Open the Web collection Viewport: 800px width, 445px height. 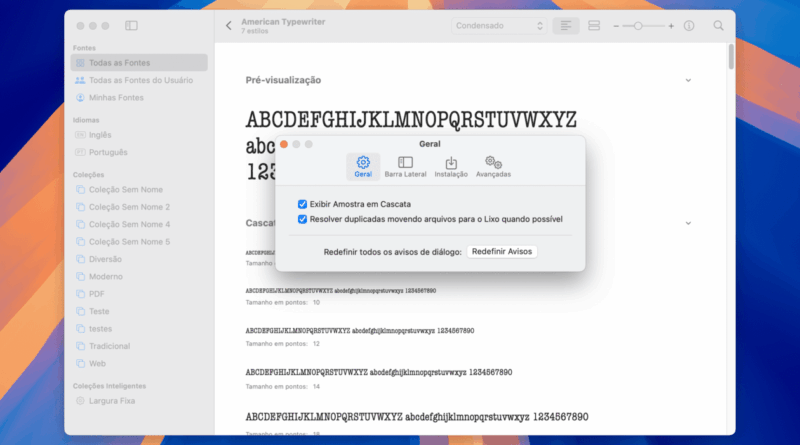click(x=139, y=363)
